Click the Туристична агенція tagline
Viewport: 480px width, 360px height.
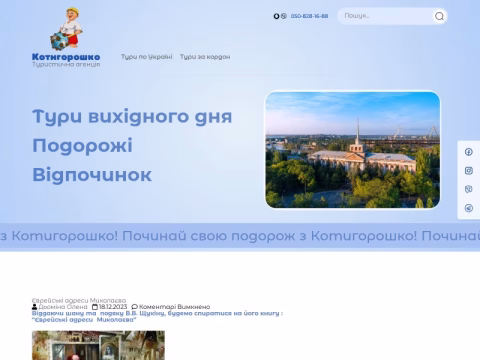[66, 64]
